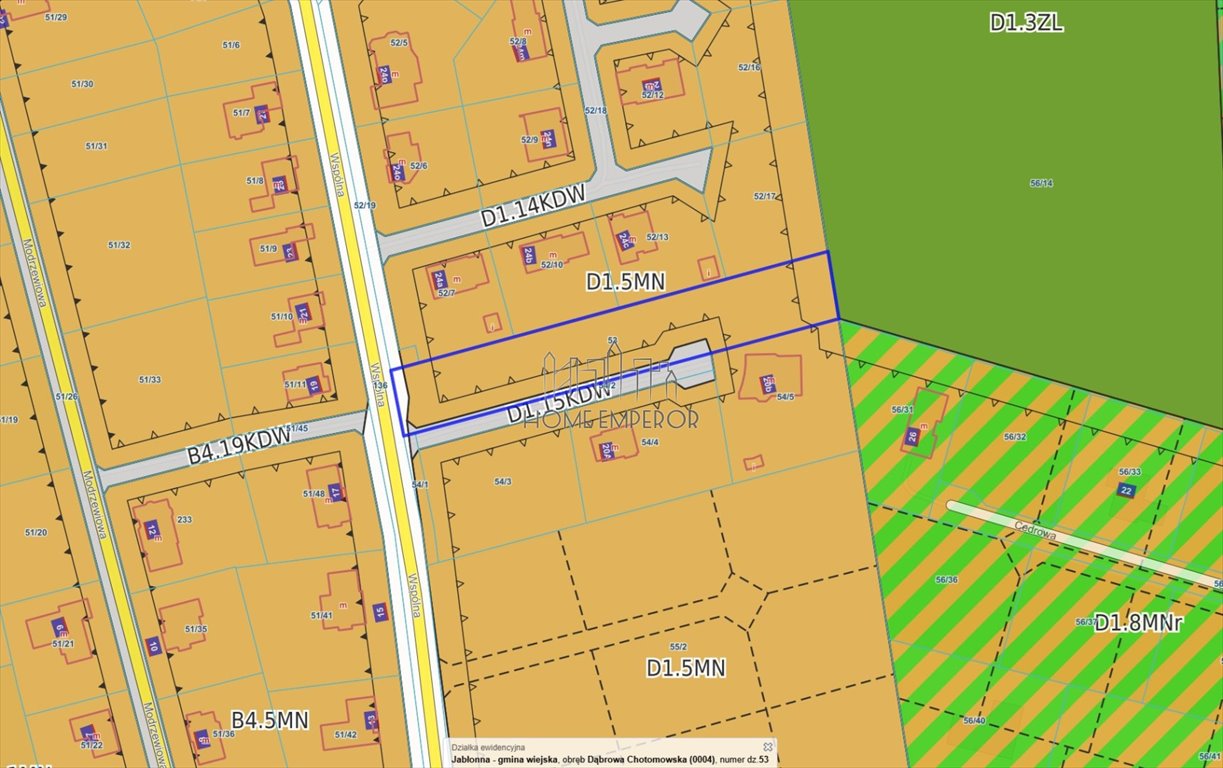Click parcel number 55/2
The image size is (1223, 768).
pyautogui.click(x=679, y=646)
